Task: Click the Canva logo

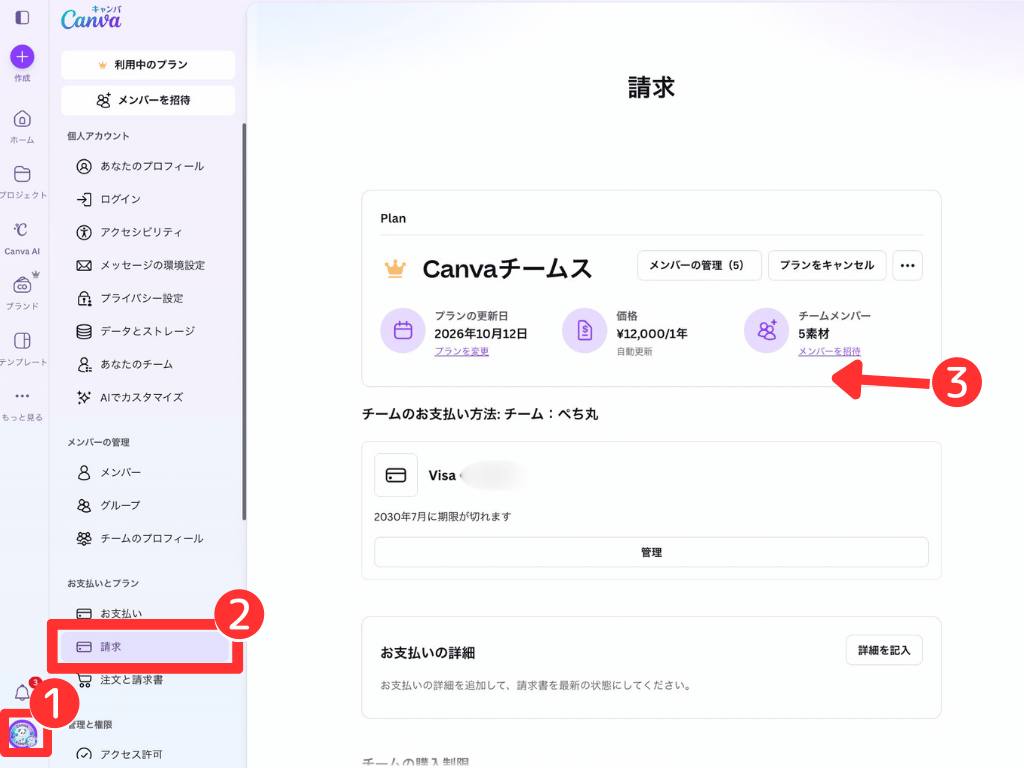Action: pos(90,18)
